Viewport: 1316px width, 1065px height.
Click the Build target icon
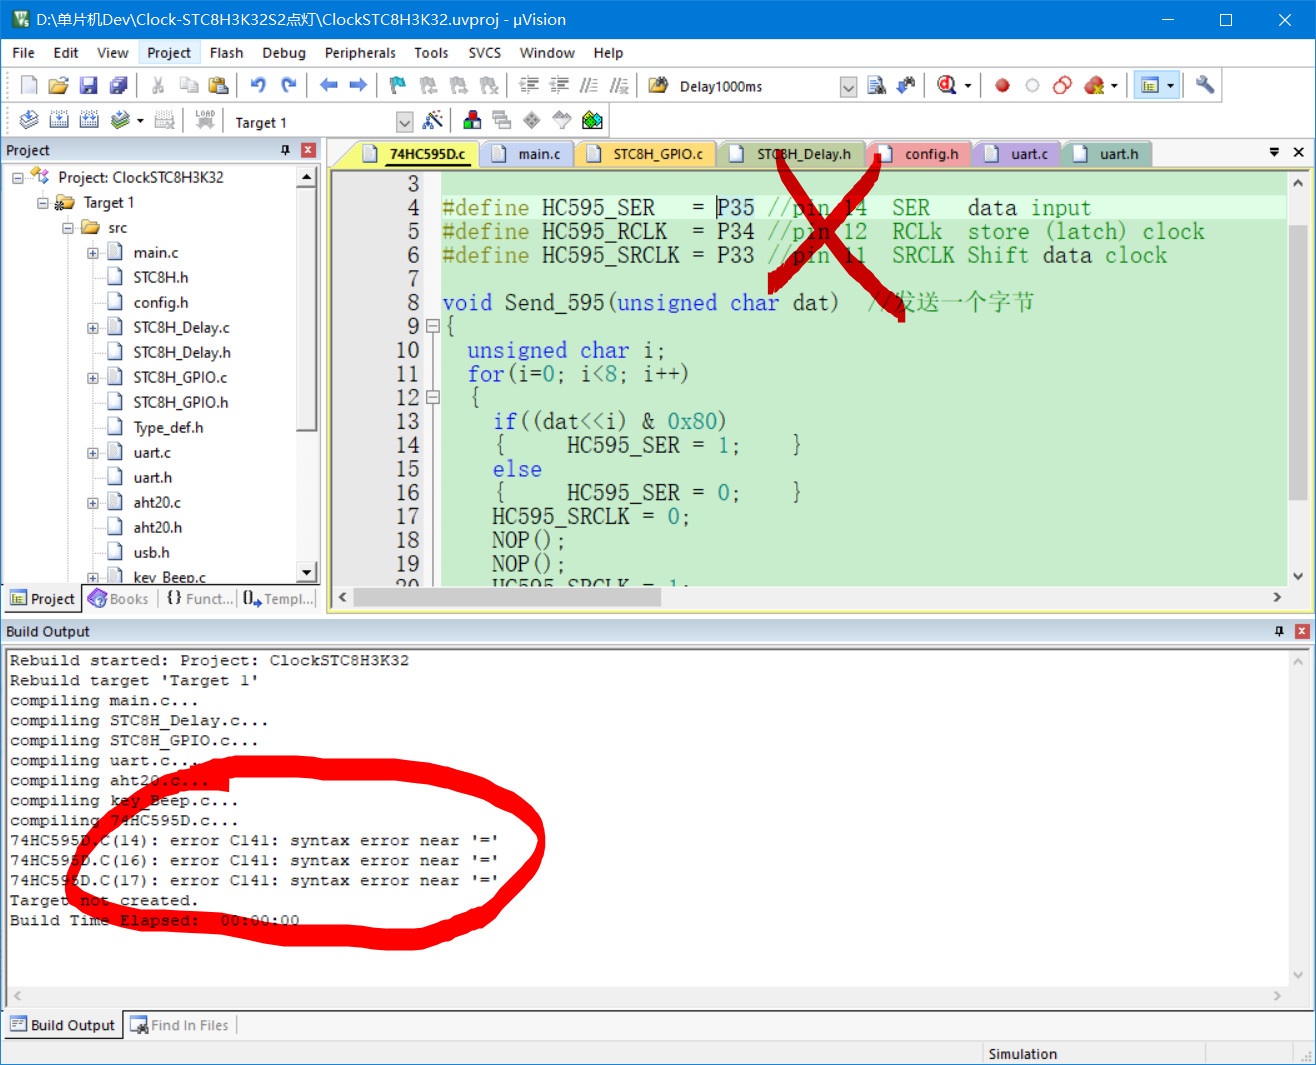point(59,121)
